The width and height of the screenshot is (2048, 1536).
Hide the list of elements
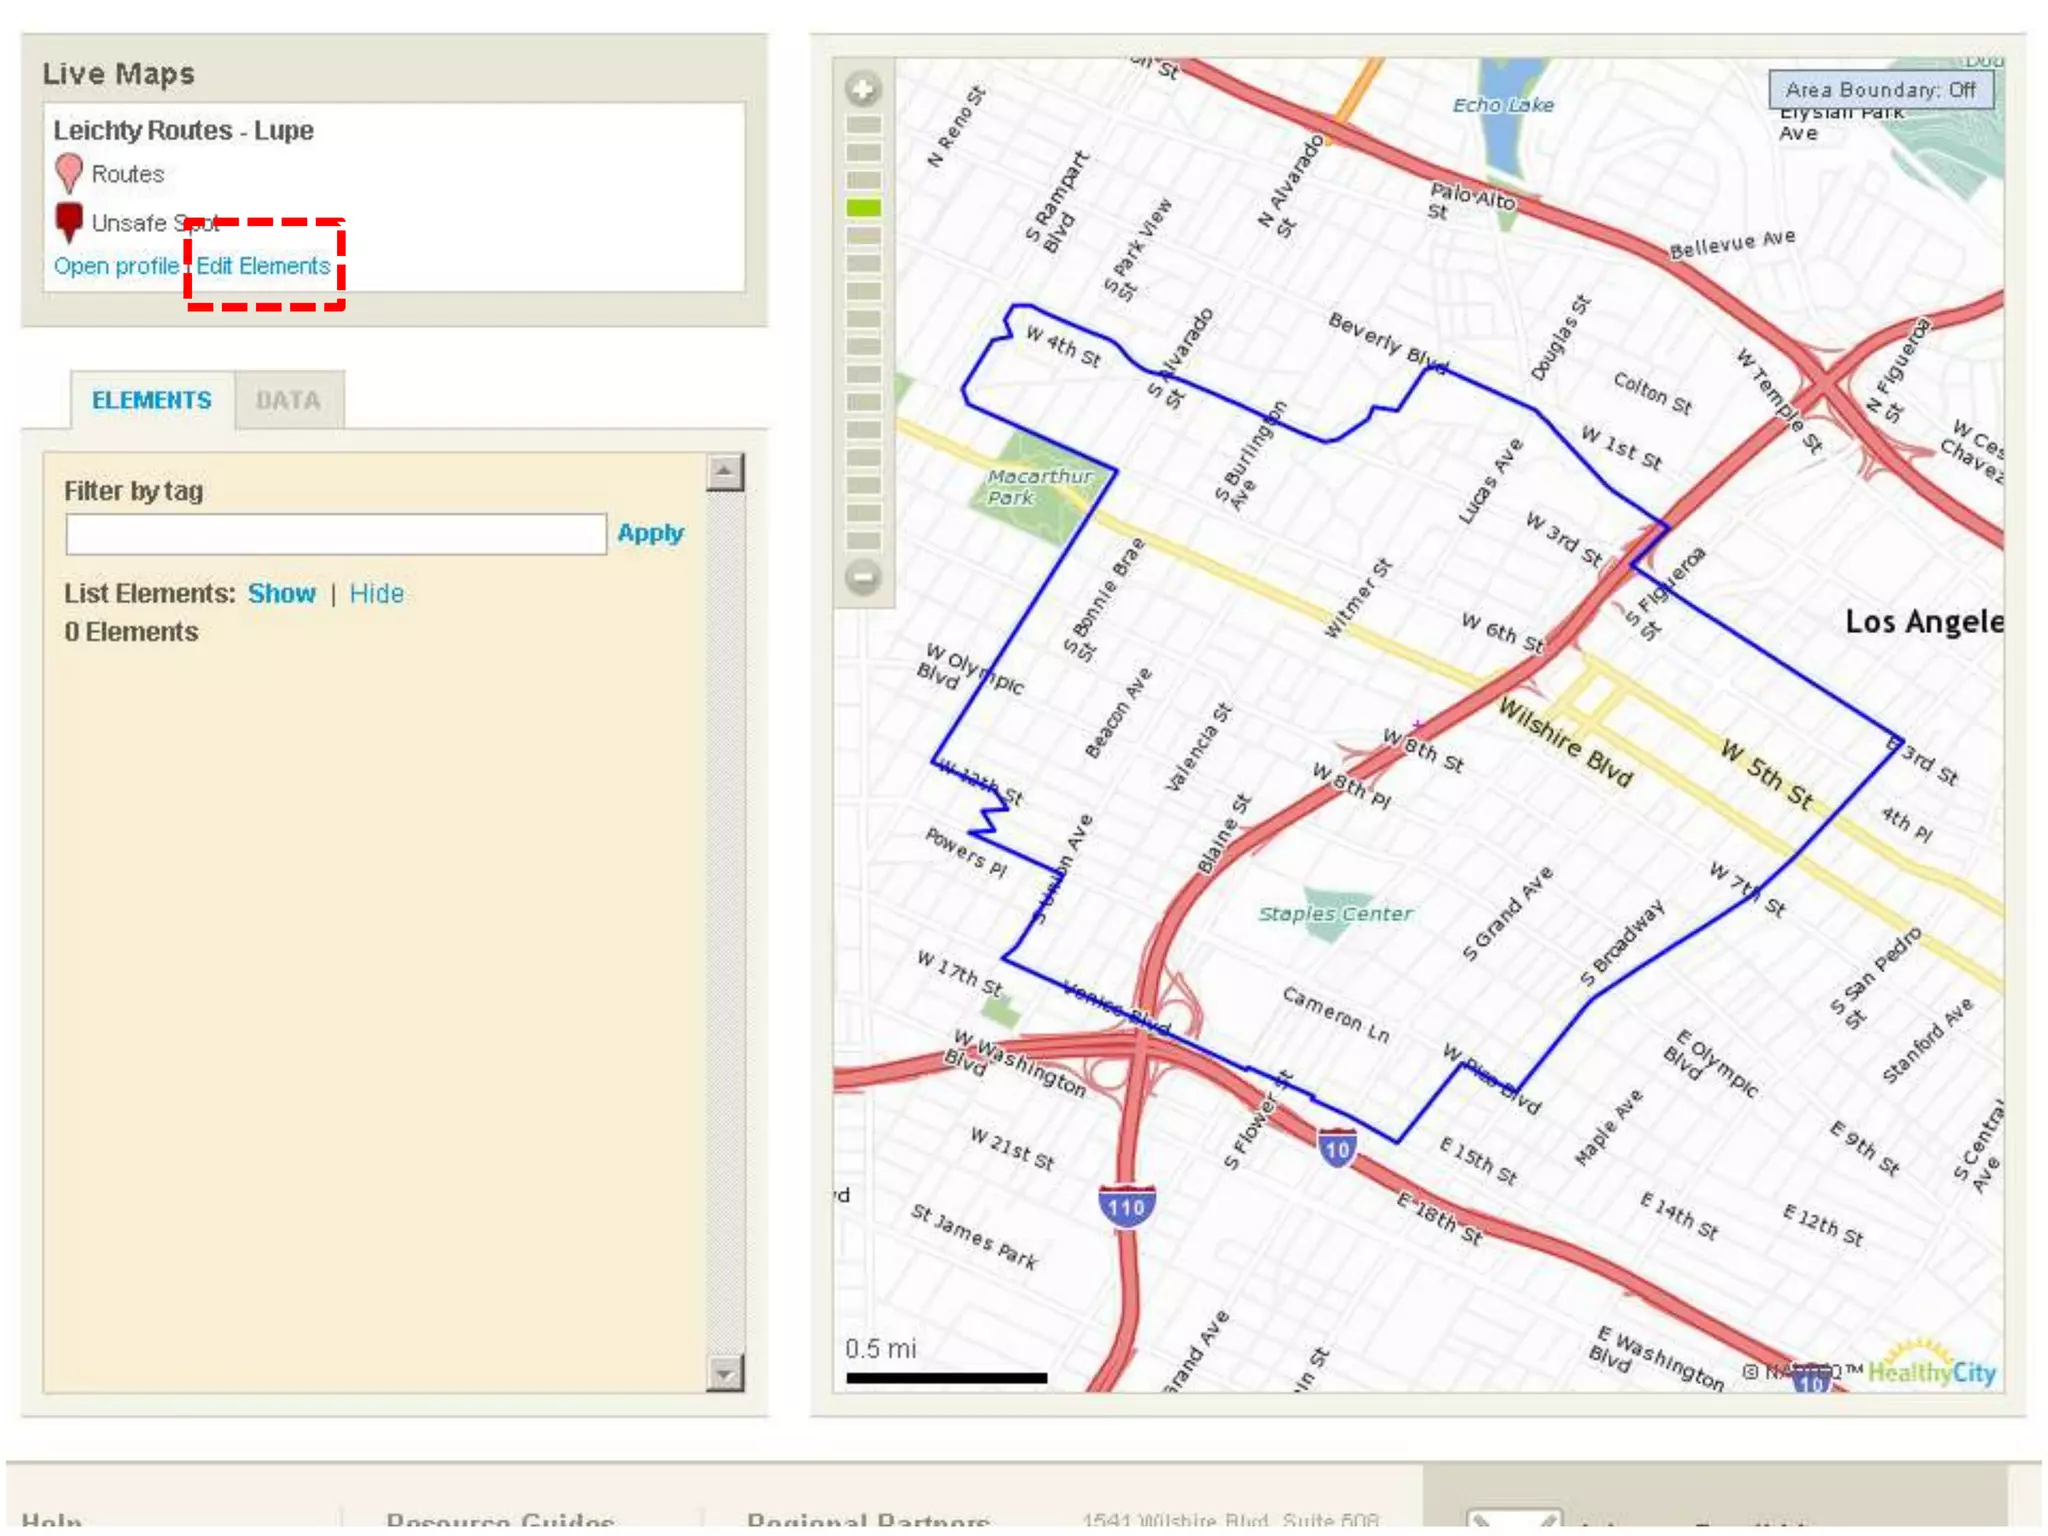click(x=377, y=594)
